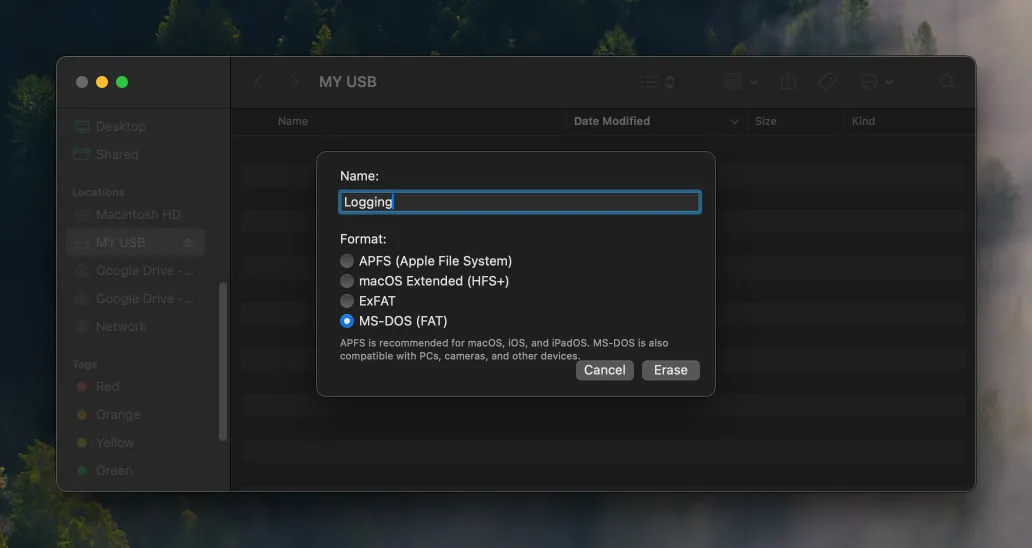
Task: Click the Shared folder icon in sidebar
Action: [x=82, y=155]
